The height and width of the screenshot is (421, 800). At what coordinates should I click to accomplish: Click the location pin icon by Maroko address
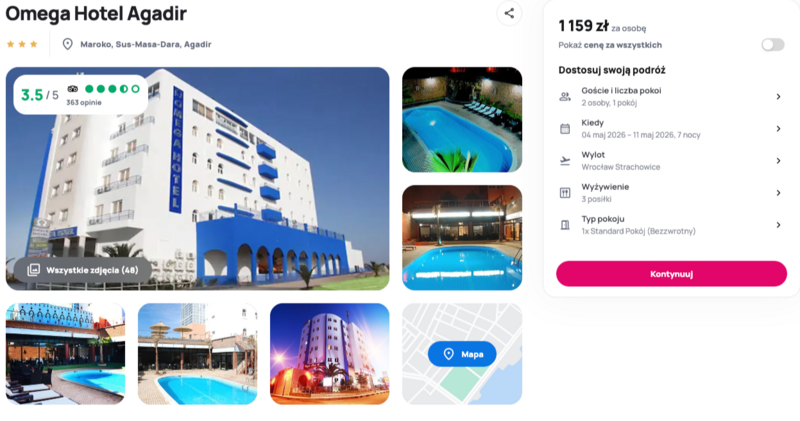point(67,44)
